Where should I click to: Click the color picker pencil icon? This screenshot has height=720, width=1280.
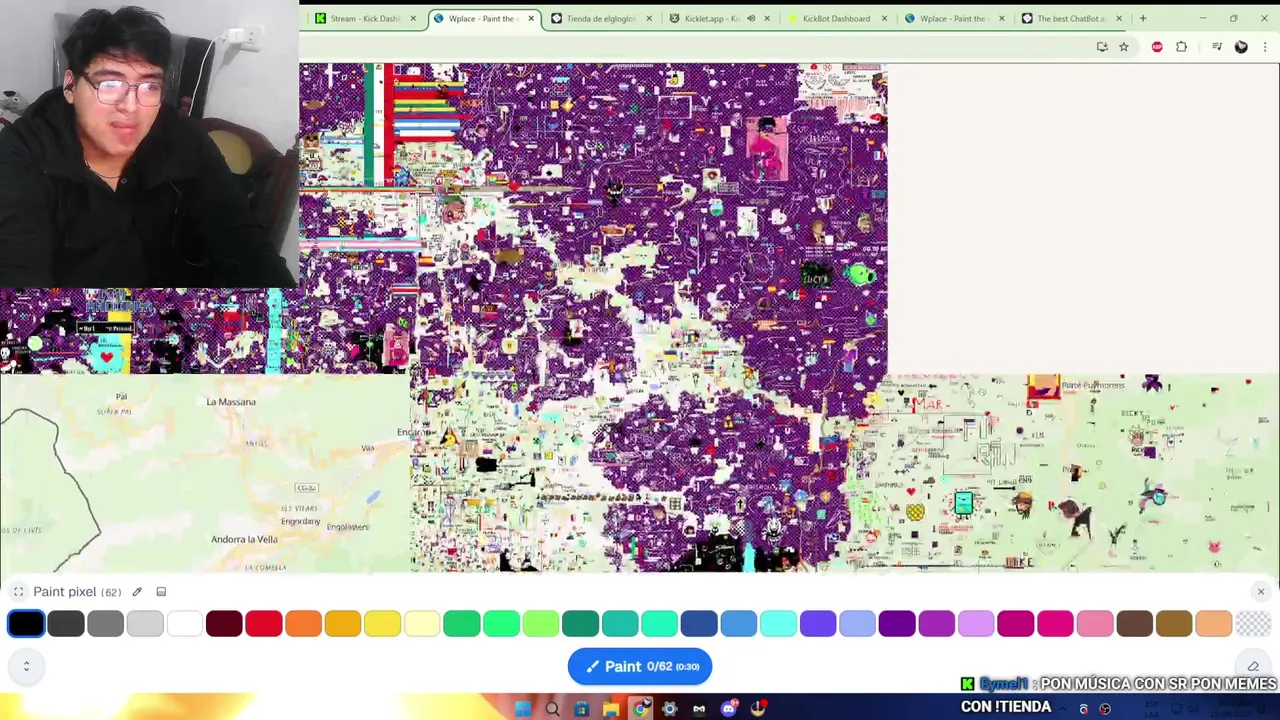tap(137, 592)
